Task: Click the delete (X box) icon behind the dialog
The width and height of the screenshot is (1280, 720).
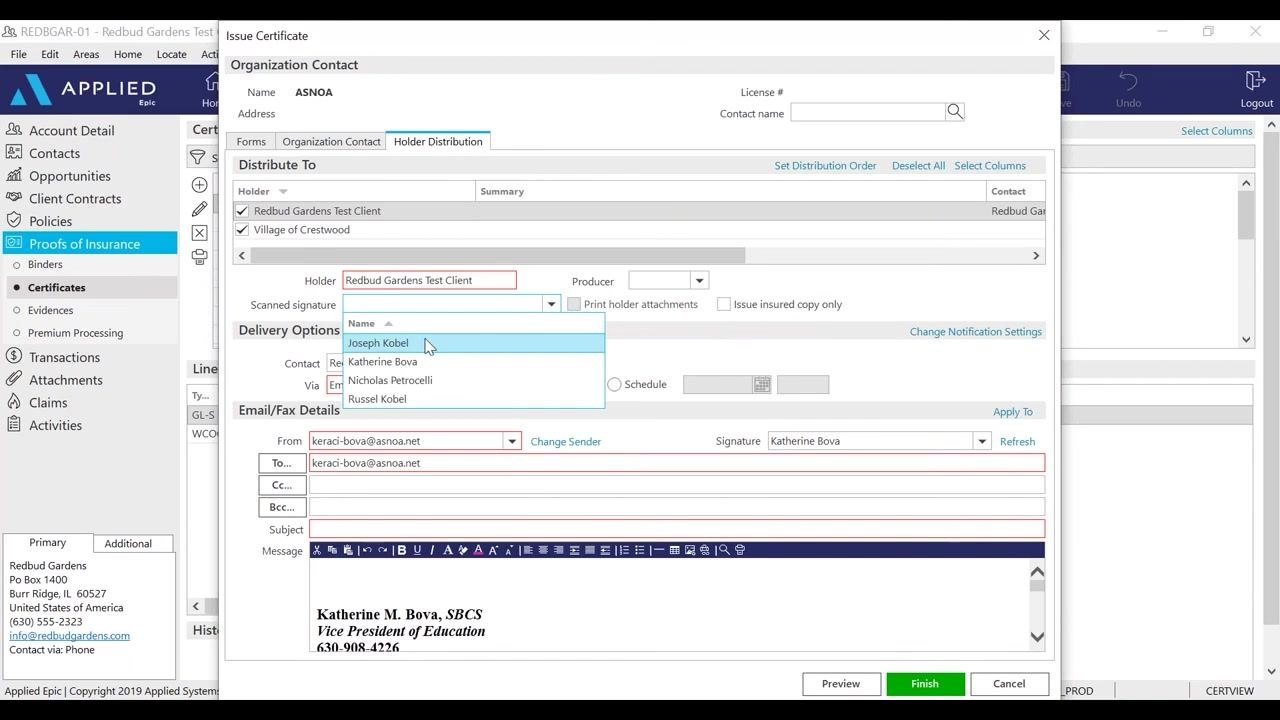Action: tap(200, 233)
